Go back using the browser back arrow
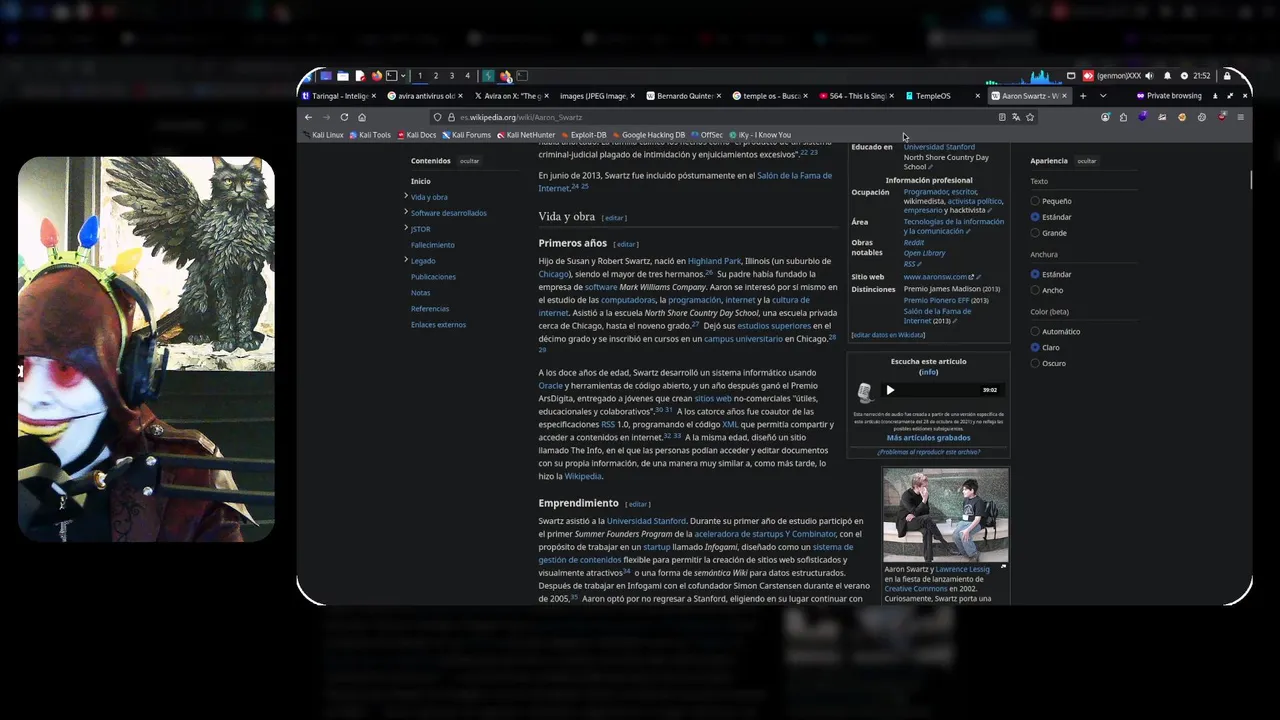 point(308,117)
